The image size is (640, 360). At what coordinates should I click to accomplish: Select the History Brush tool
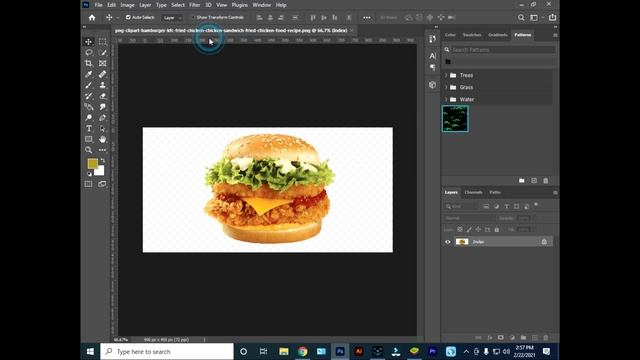point(89,96)
